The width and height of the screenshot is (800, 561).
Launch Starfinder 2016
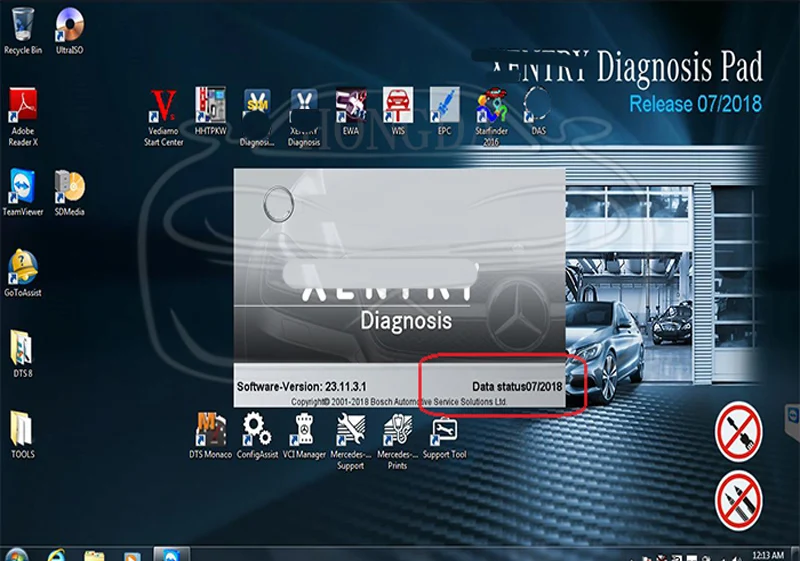(491, 117)
